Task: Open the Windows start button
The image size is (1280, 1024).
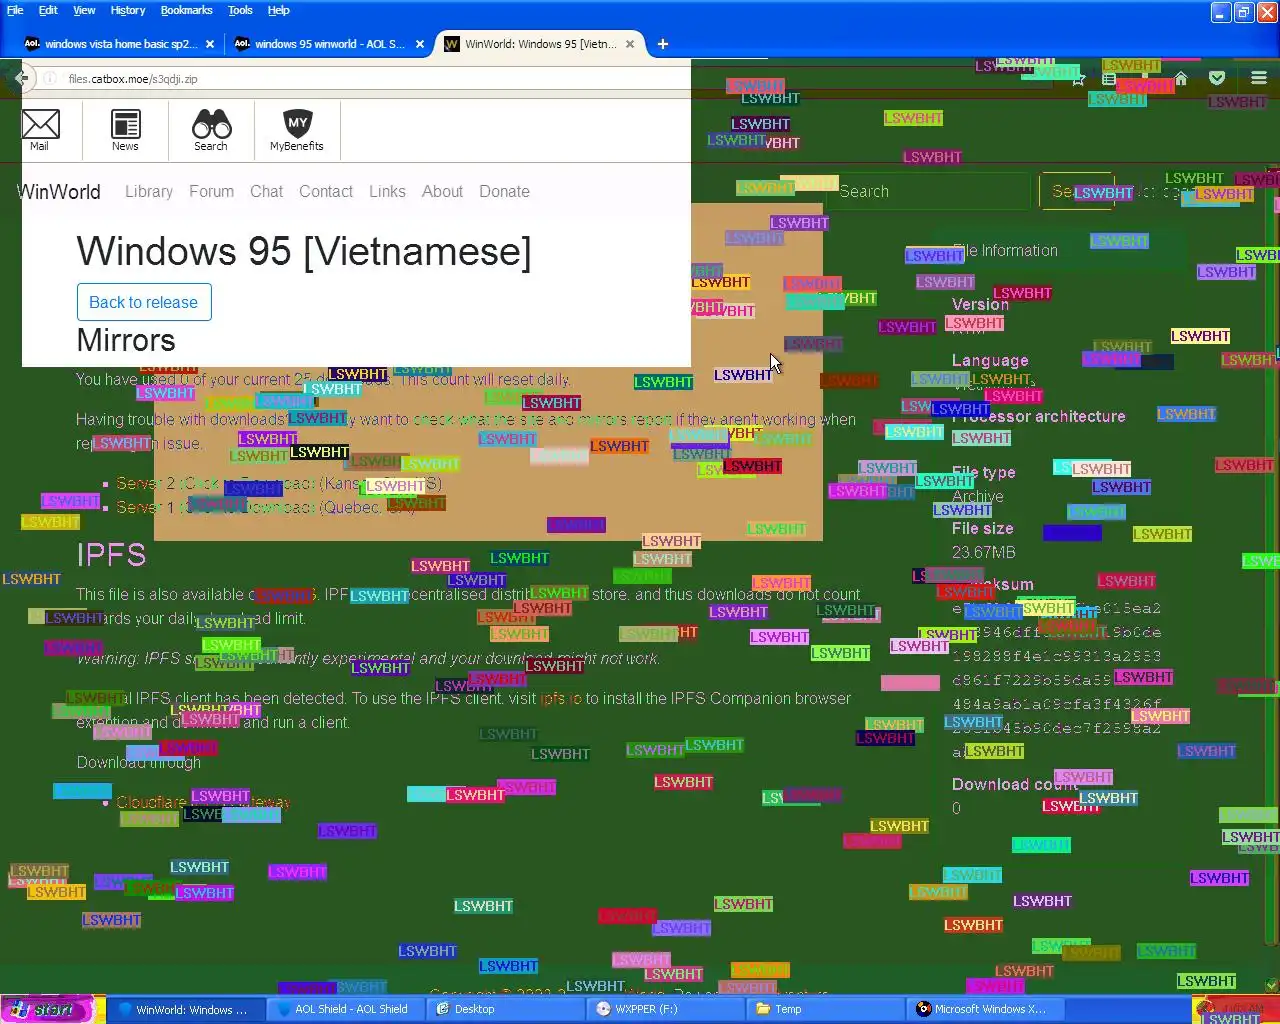Action: click(48, 1009)
